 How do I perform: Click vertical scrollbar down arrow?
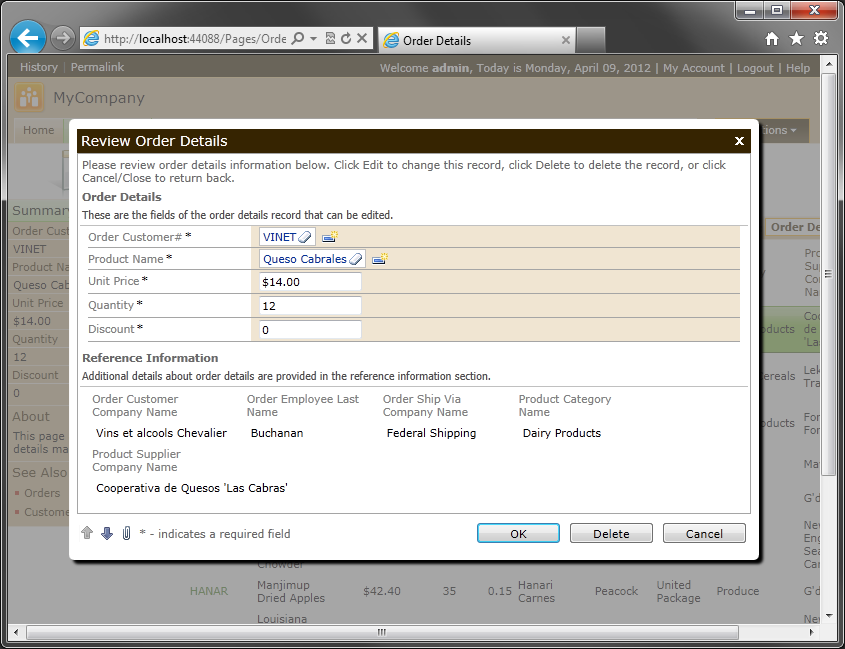coord(828,615)
